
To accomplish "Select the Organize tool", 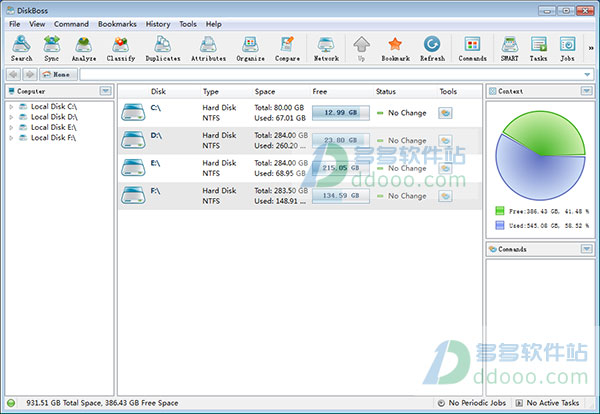I will click(250, 49).
